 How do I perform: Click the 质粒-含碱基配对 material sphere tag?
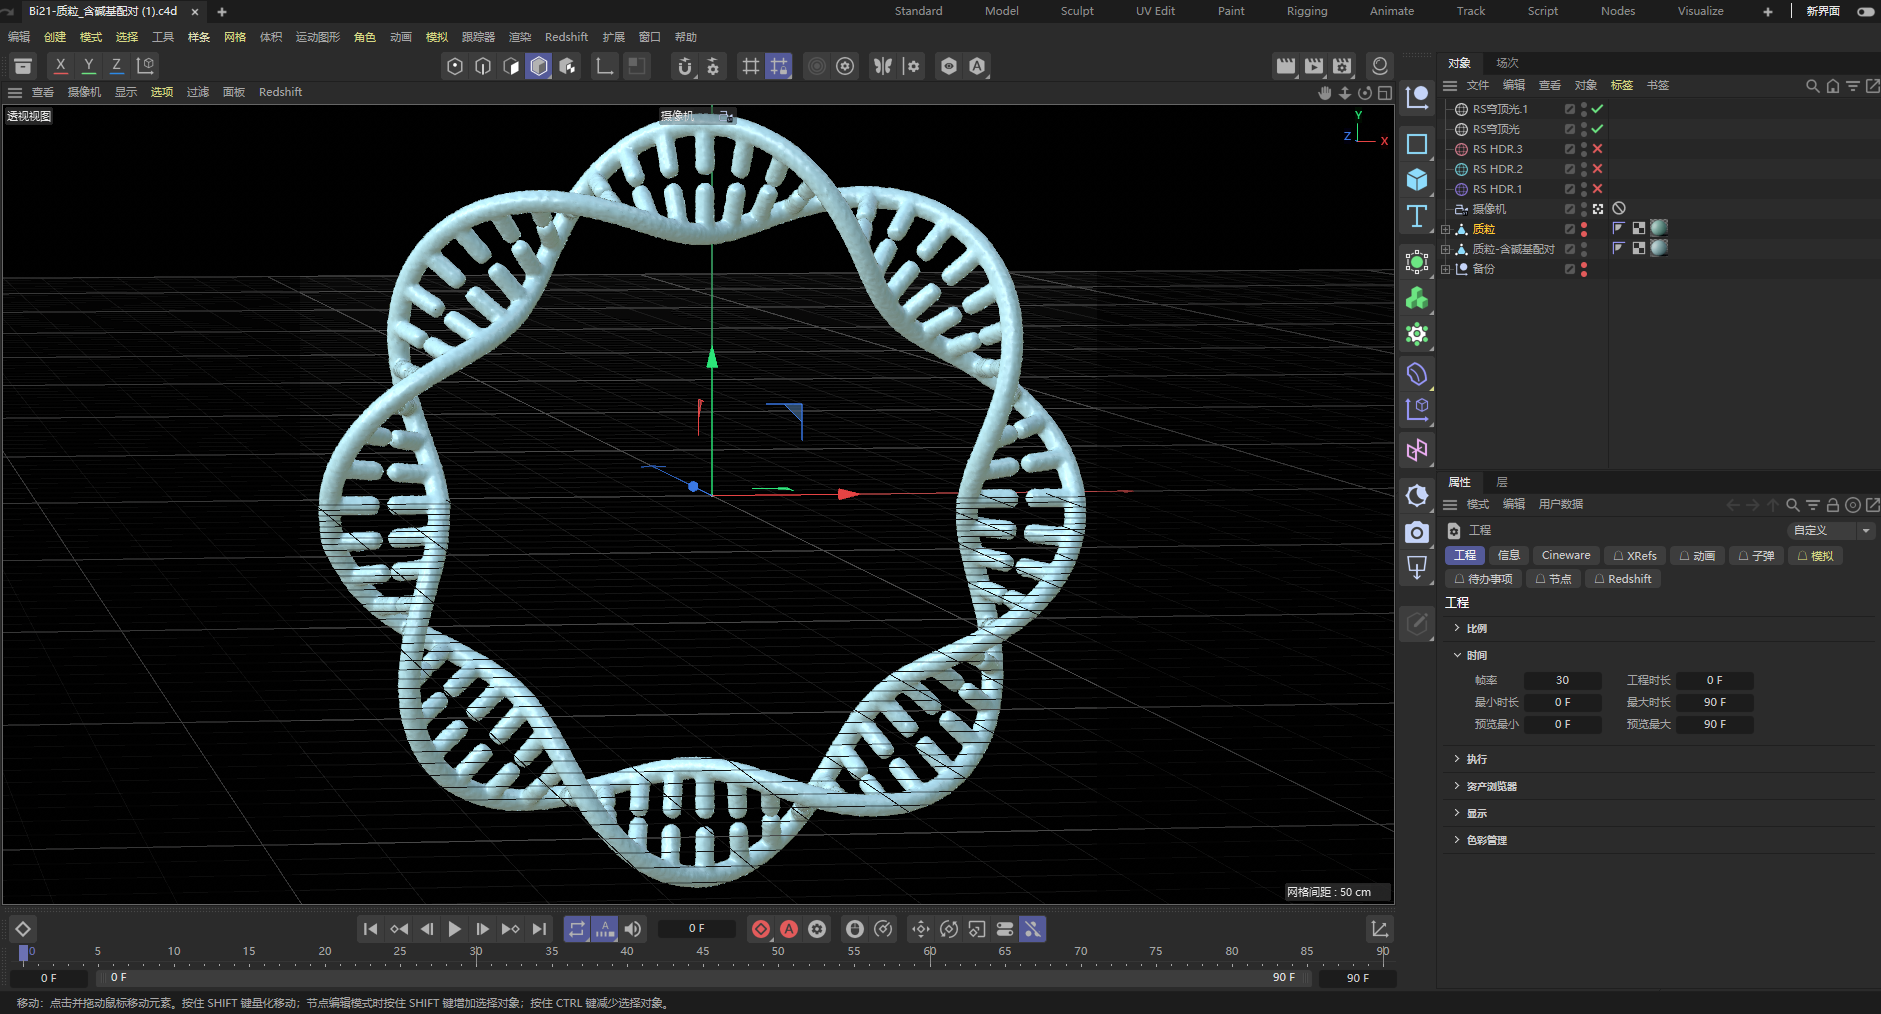tap(1659, 248)
